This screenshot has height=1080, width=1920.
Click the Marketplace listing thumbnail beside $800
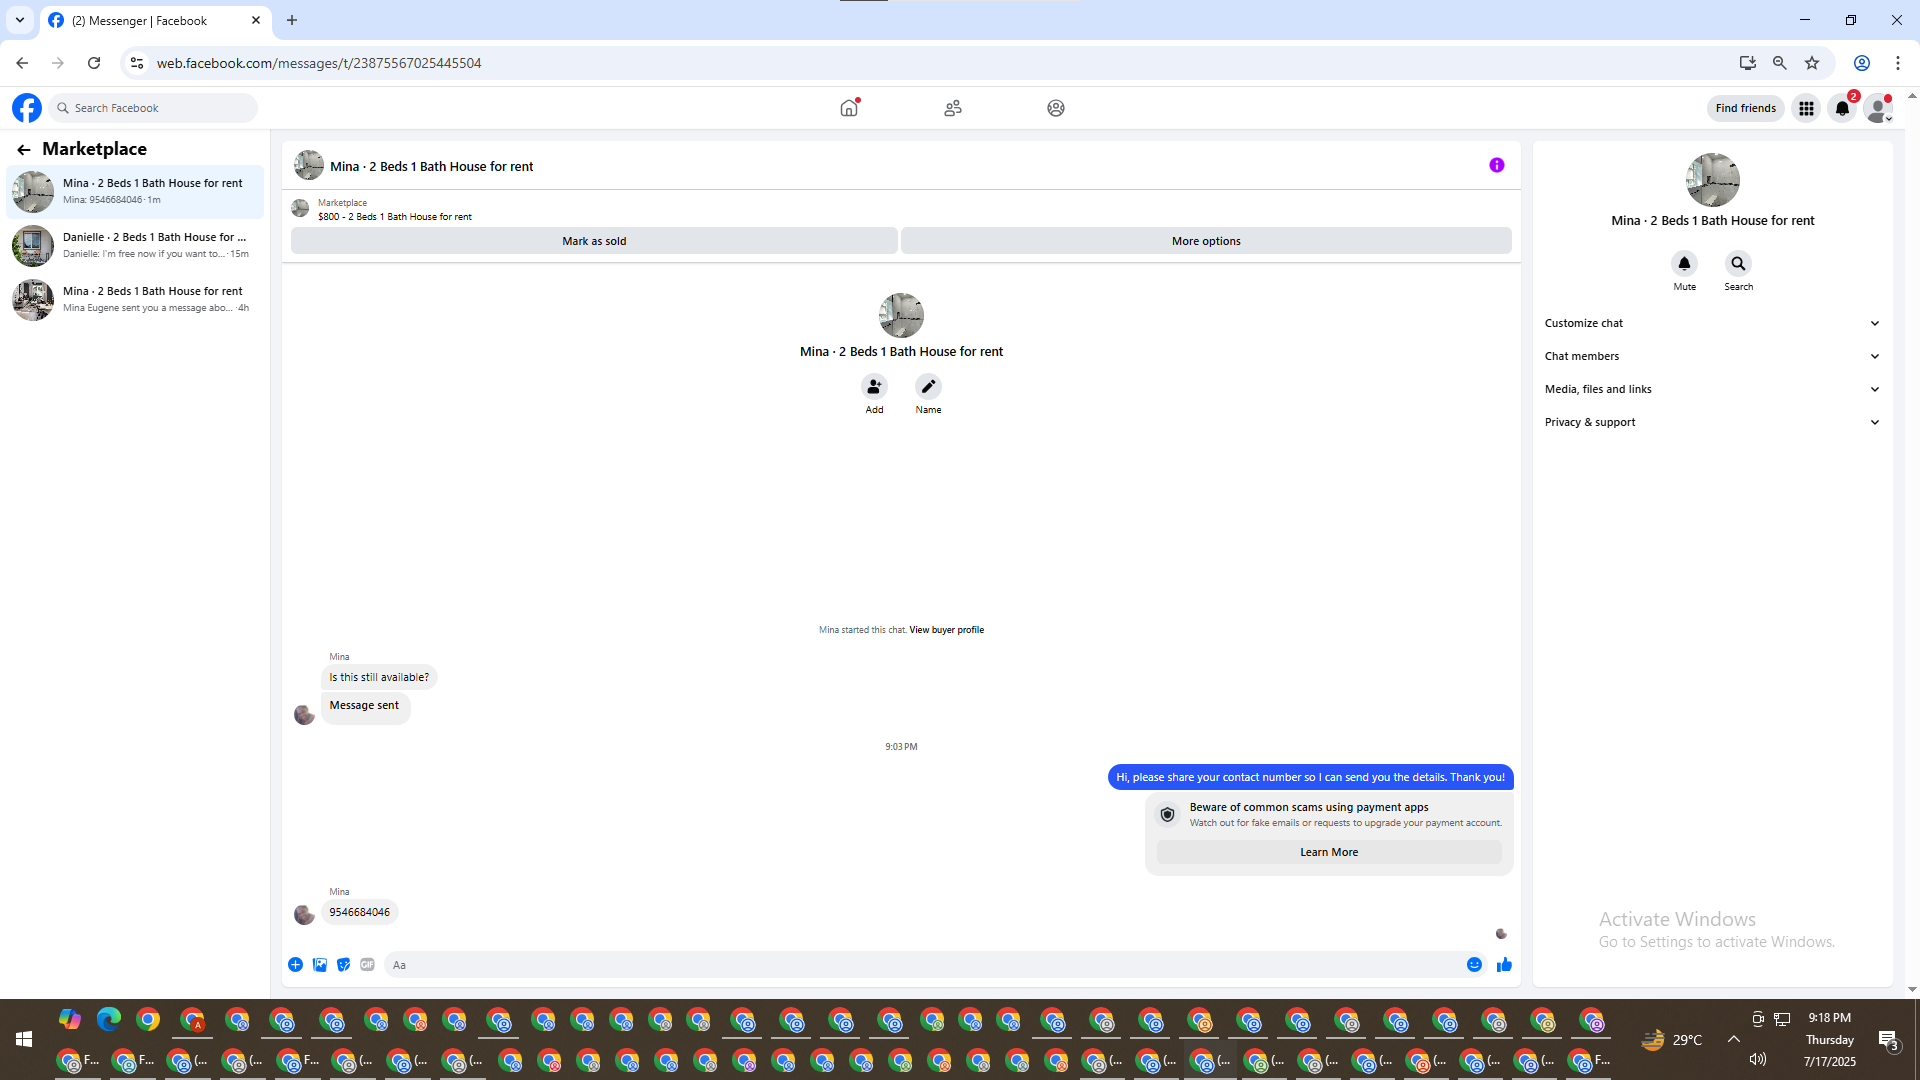pos(300,208)
